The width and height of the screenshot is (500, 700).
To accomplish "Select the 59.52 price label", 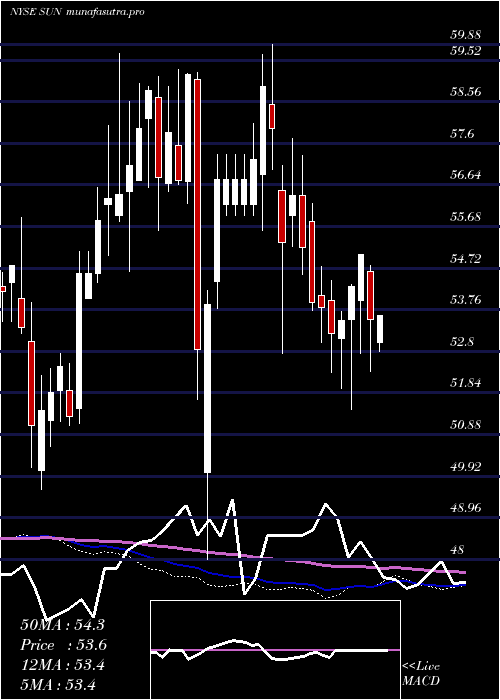I will coord(466,51).
